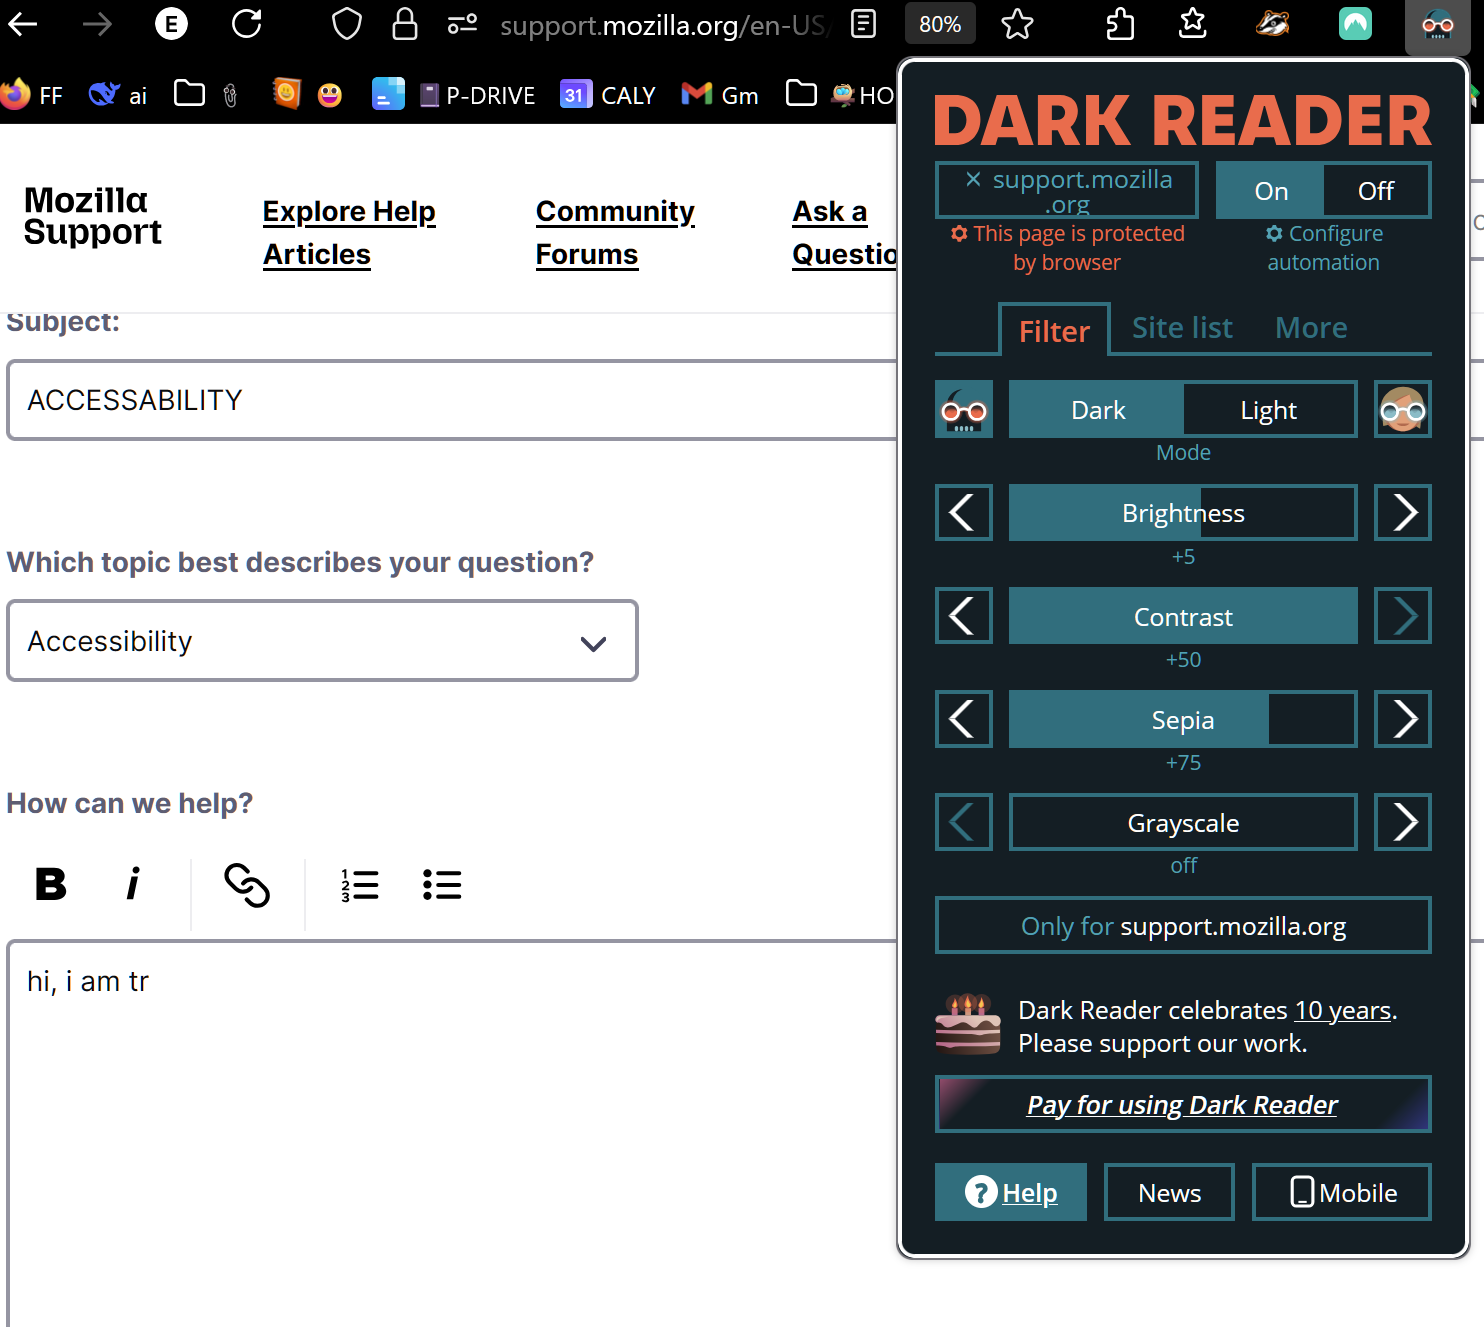The image size is (1484, 1327).
Task: Open the circled E extension icon
Action: (172, 24)
